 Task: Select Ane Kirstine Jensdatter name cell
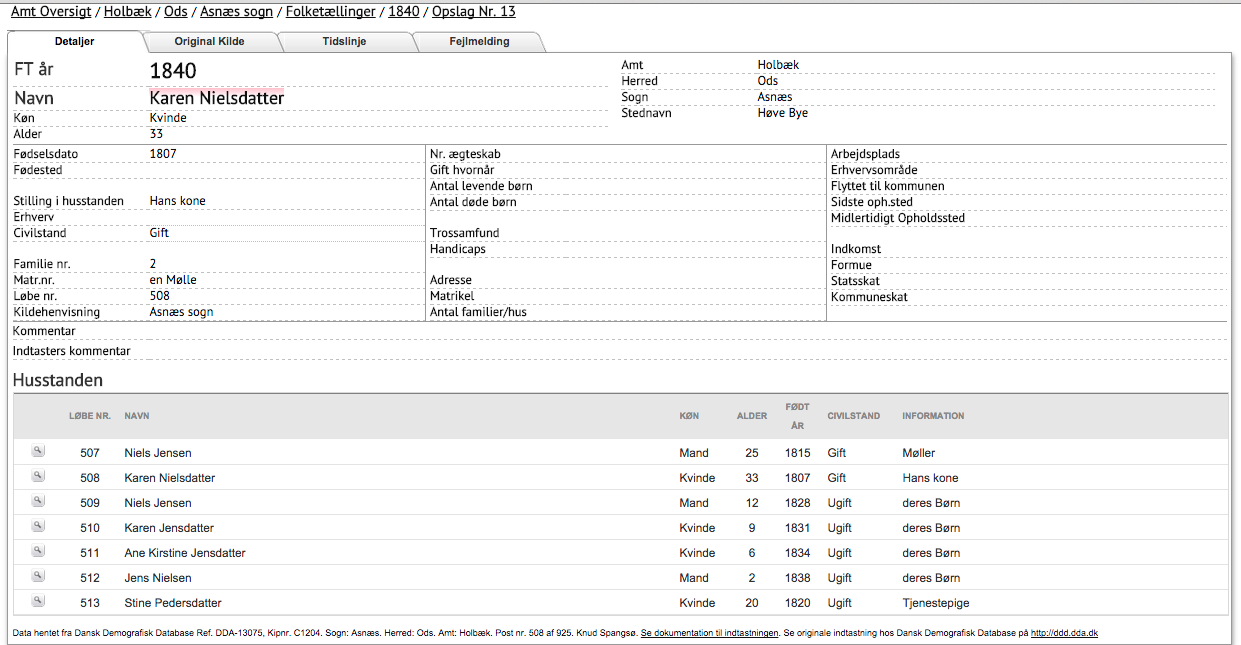pos(185,553)
